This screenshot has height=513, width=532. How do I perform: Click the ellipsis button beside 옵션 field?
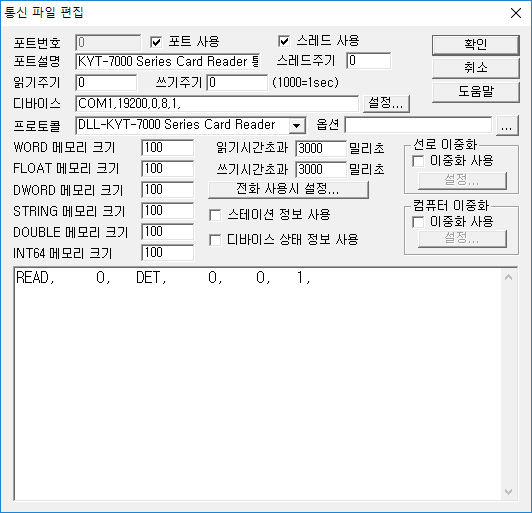[x=507, y=126]
